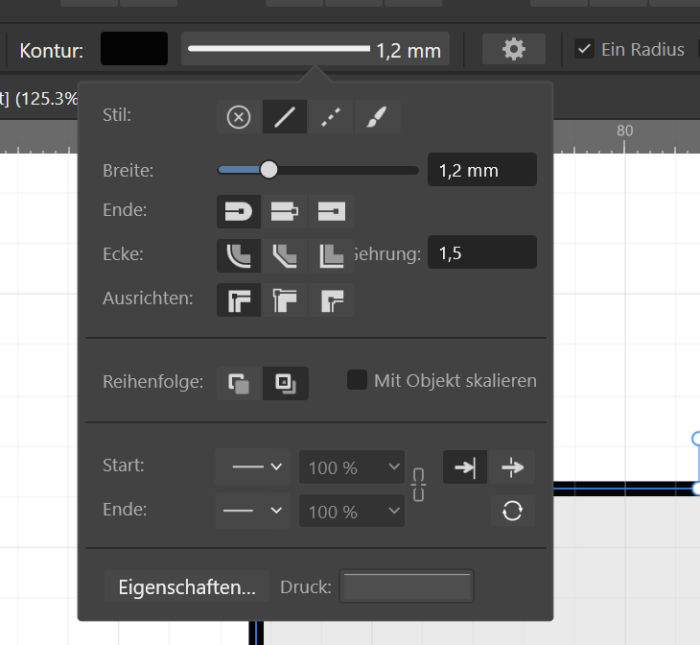
Task: Align stroke outside in Ausrichten
Action: [x=331, y=300]
